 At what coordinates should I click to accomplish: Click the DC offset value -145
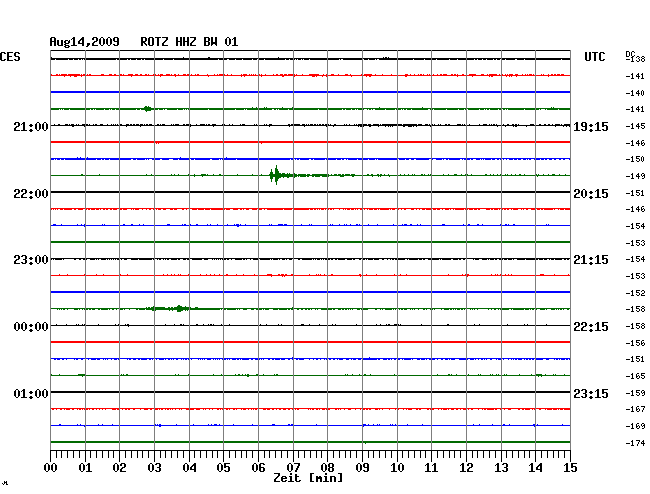point(635,126)
